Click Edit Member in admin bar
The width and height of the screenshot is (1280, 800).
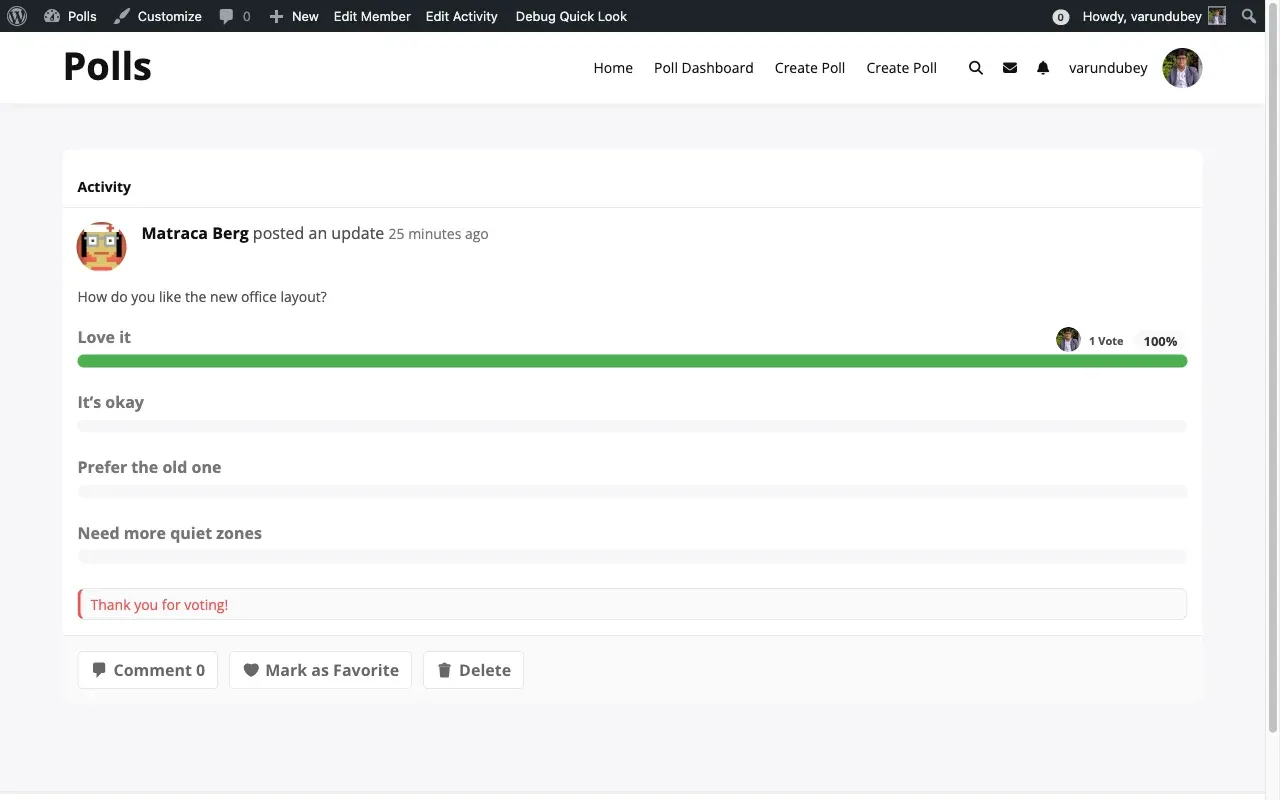point(372,16)
